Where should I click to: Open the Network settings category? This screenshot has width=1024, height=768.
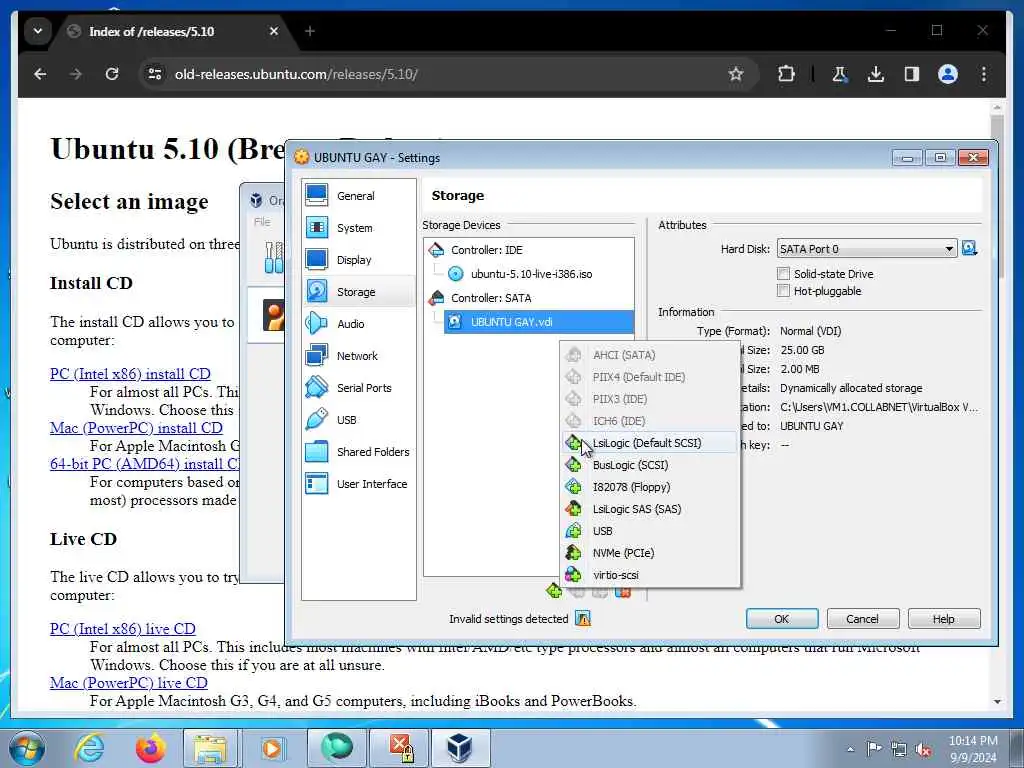(359, 356)
